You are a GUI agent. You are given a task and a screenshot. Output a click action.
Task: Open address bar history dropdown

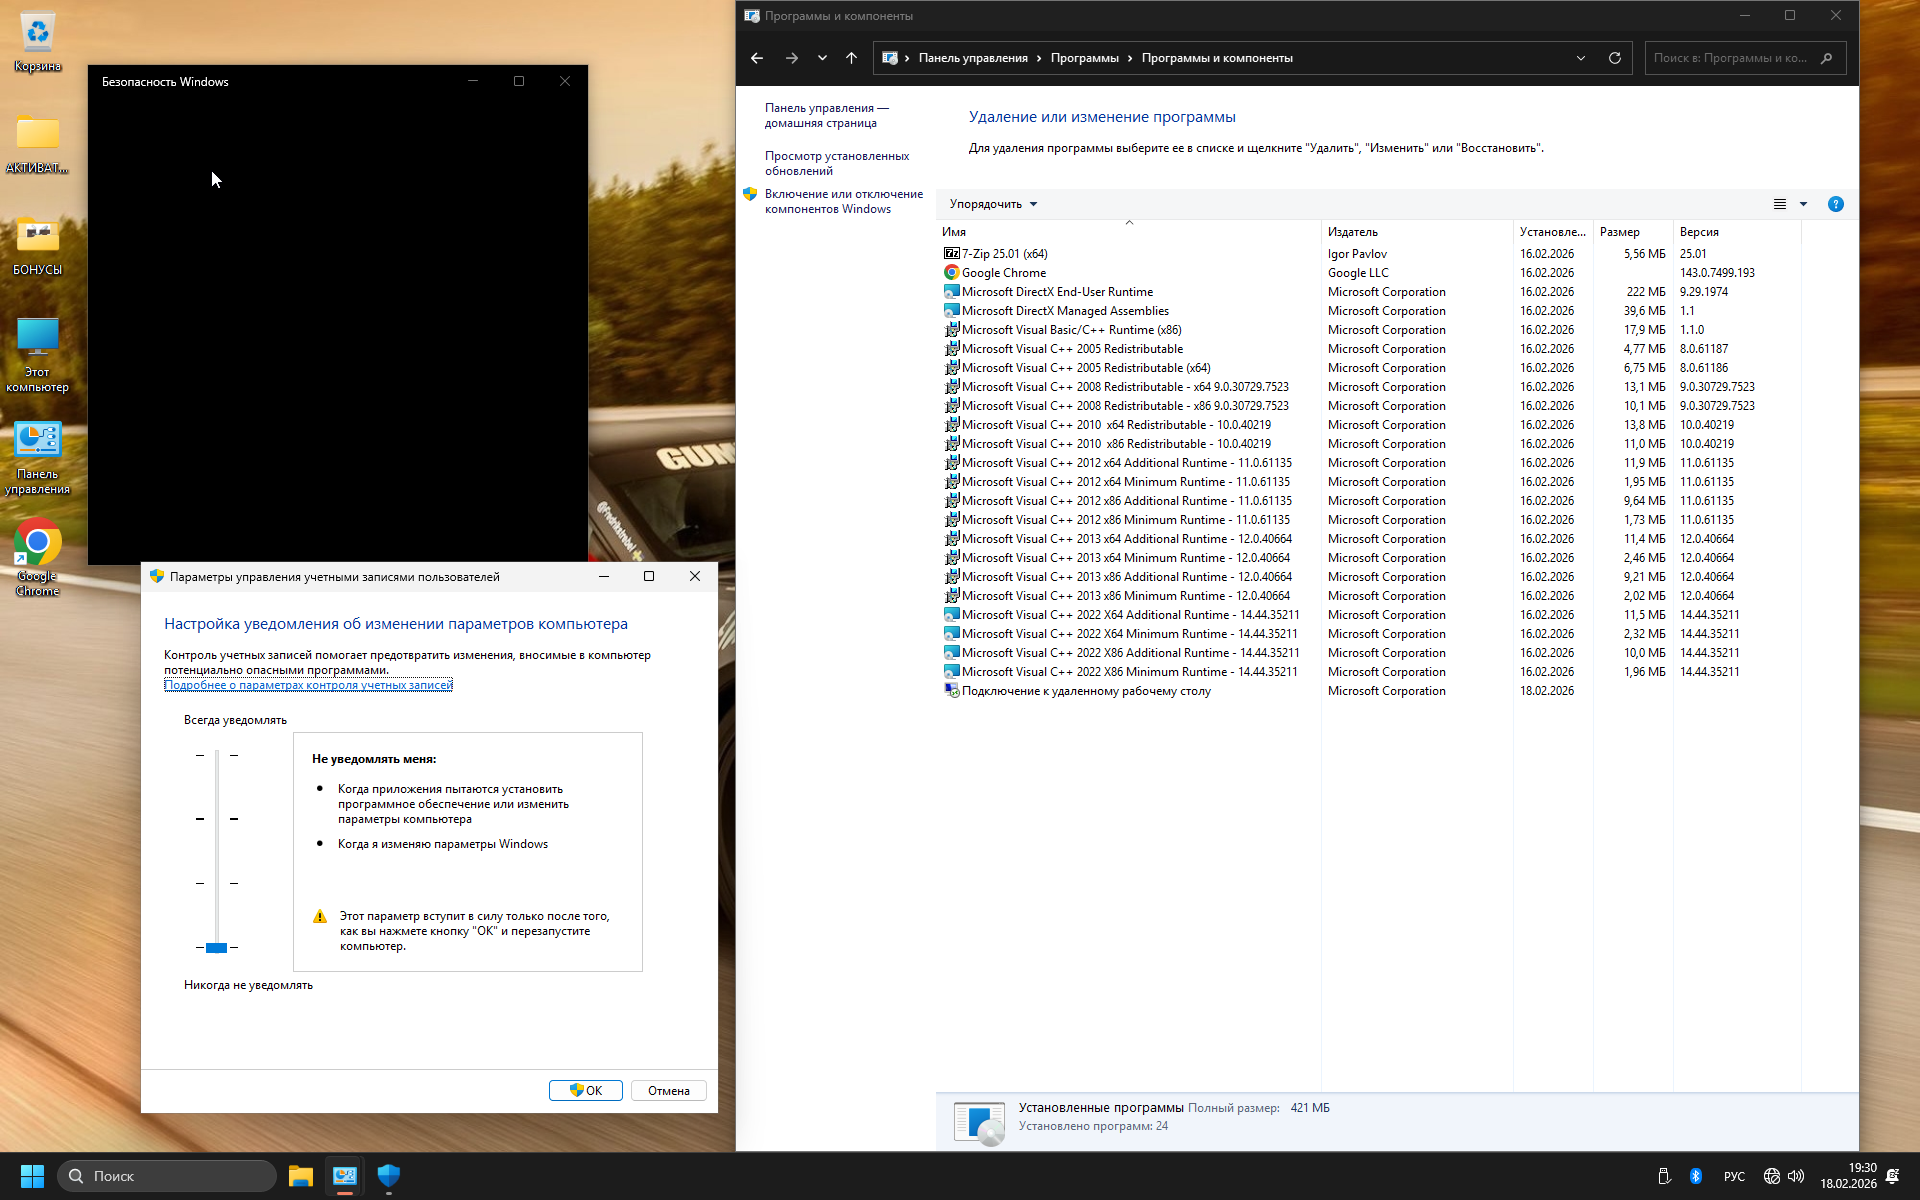pos(1581,58)
